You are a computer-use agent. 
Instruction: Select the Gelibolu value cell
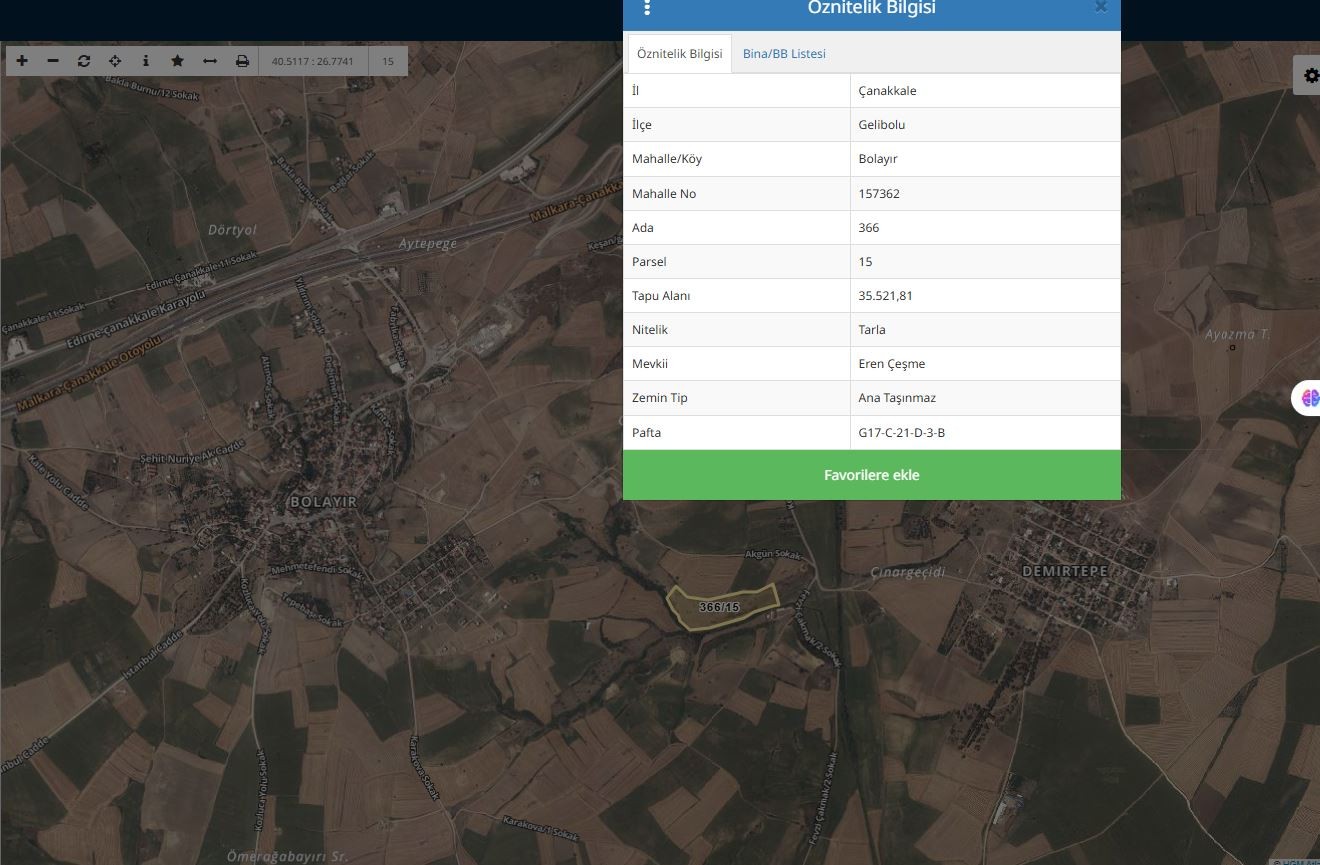[x=985, y=125]
